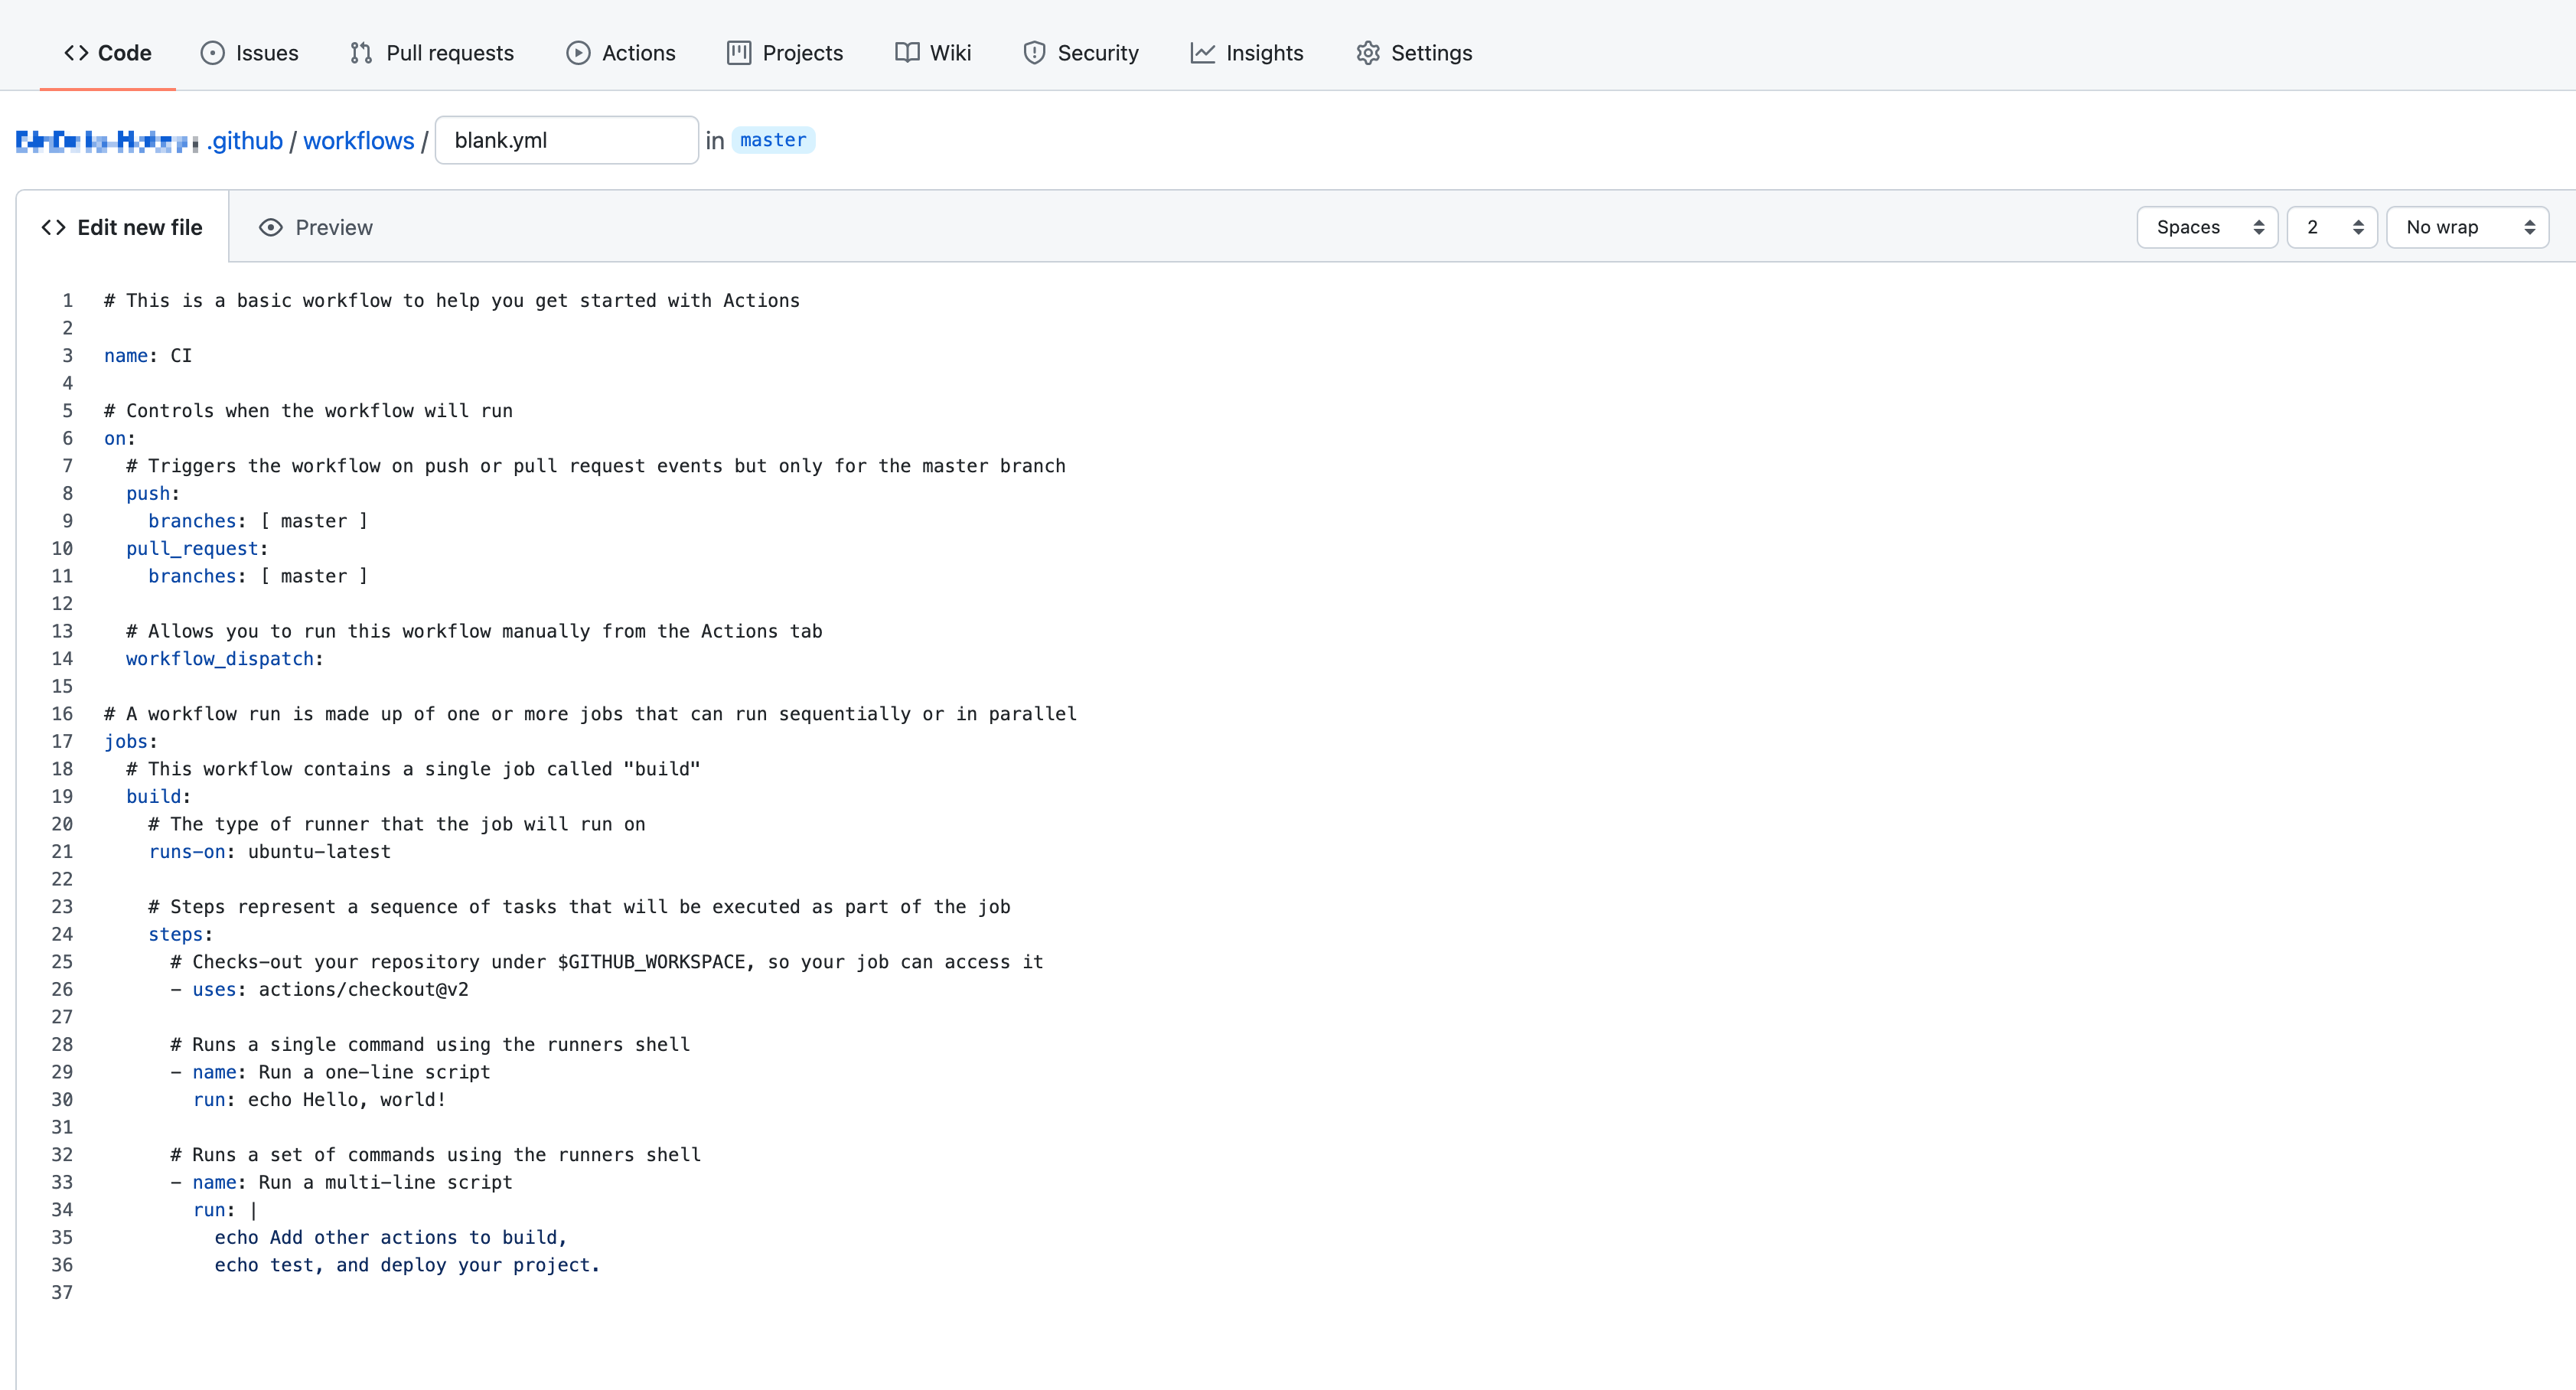Image resolution: width=2576 pixels, height=1390 pixels.
Task: Open the indent size 2 dropdown
Action: (x=2331, y=228)
